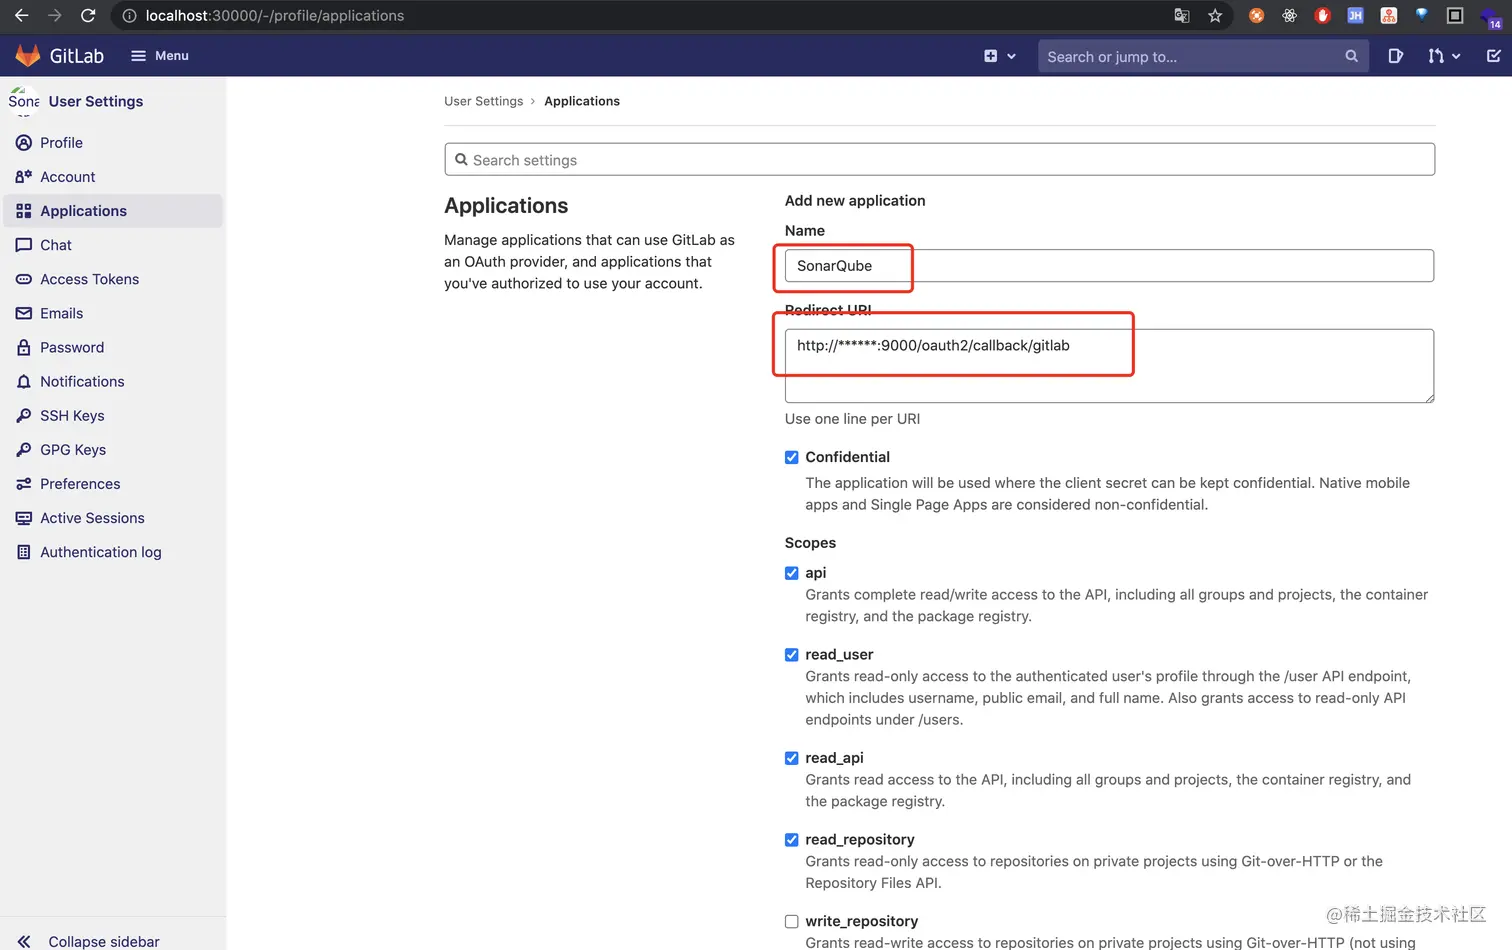Collapse the sidebar using the double-chevron icon

[23, 941]
